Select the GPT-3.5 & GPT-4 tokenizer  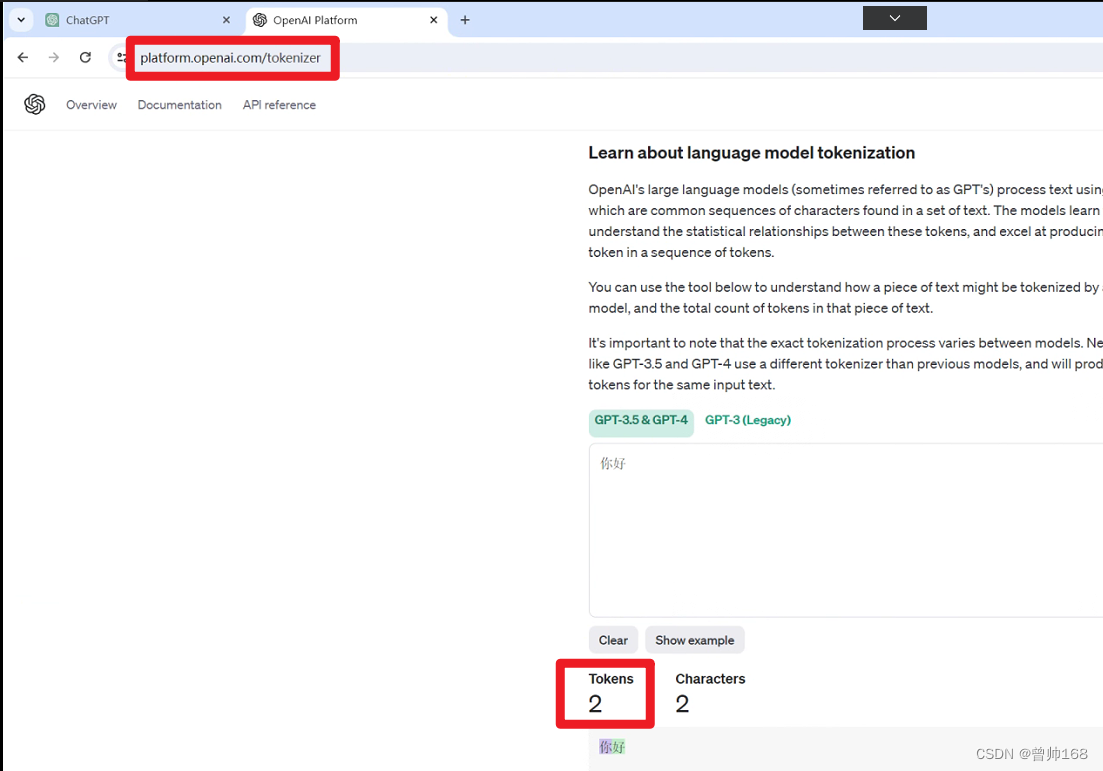(641, 421)
